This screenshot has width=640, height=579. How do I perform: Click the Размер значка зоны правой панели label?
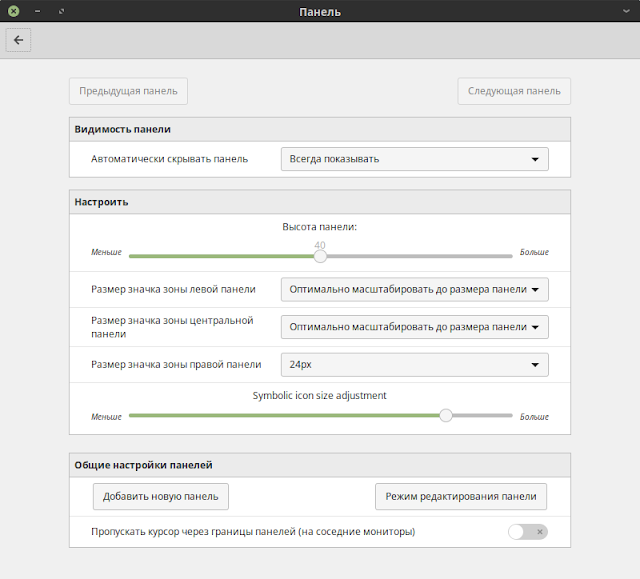(x=176, y=364)
